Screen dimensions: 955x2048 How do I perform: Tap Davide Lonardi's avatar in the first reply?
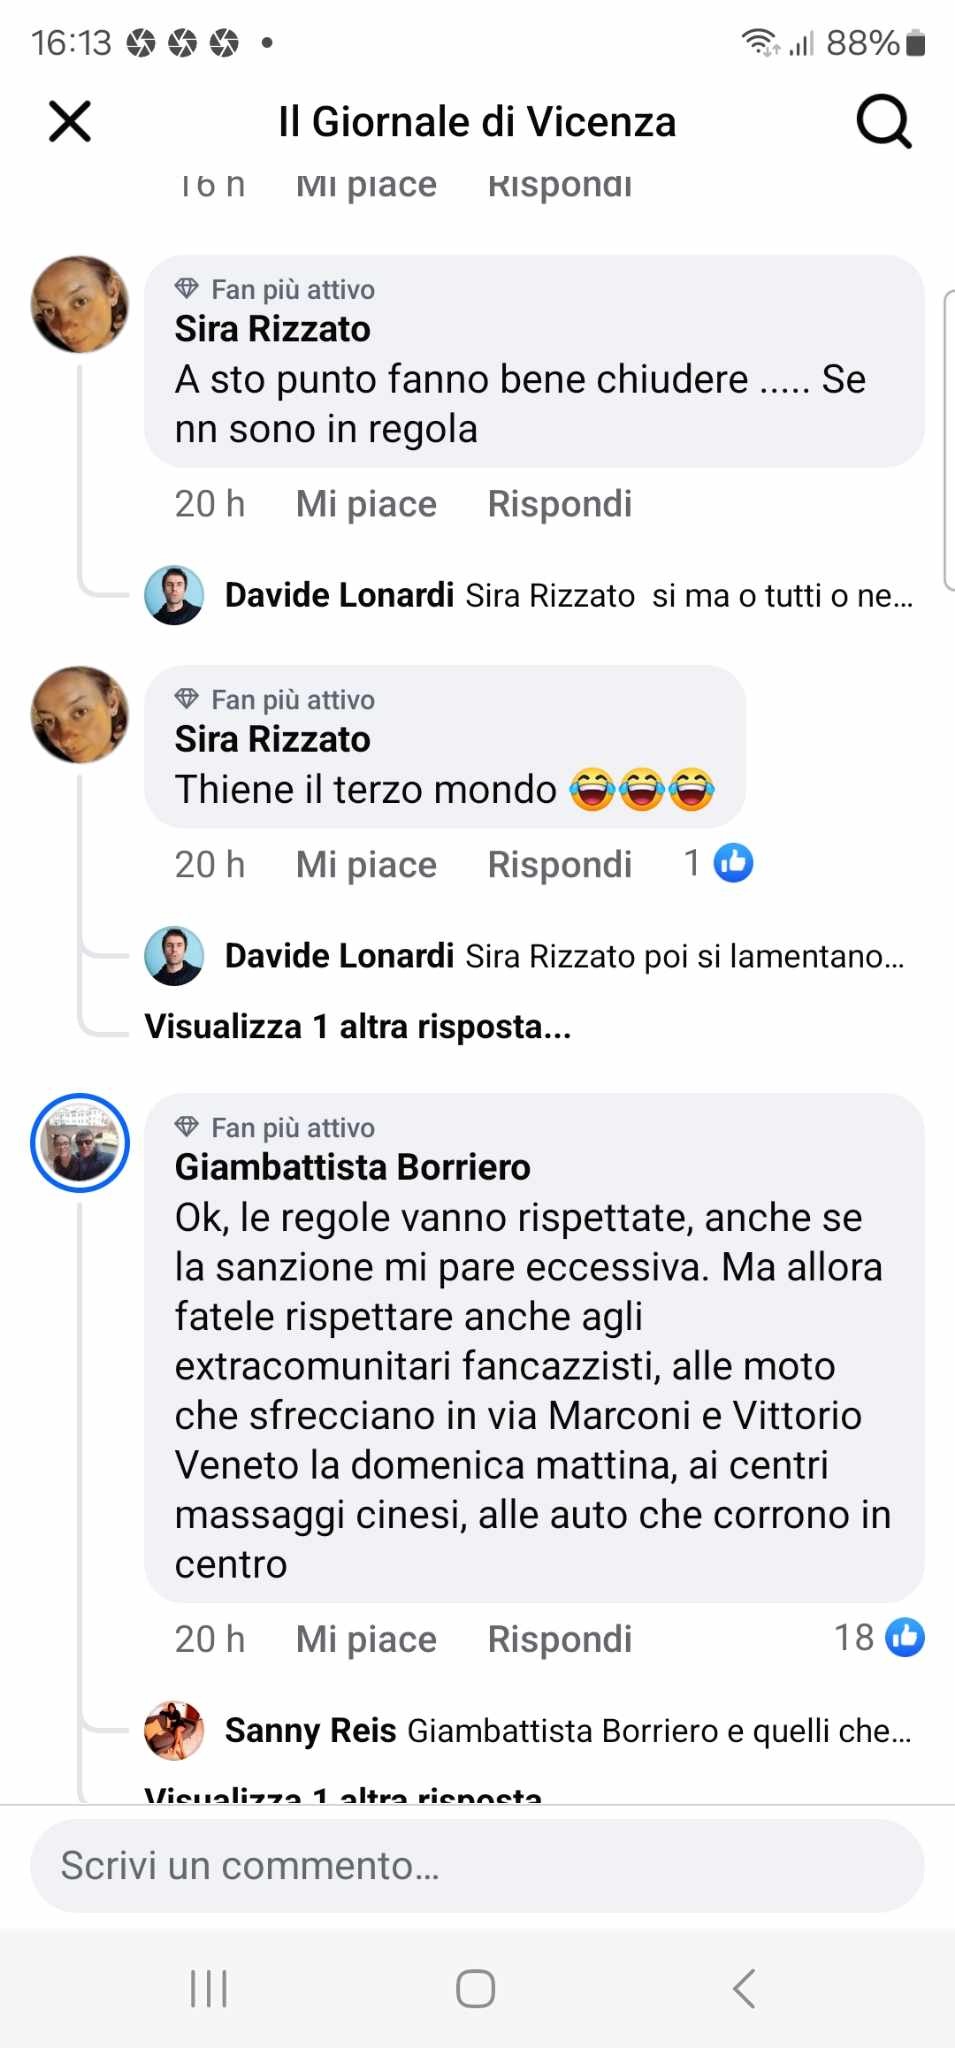[174, 595]
